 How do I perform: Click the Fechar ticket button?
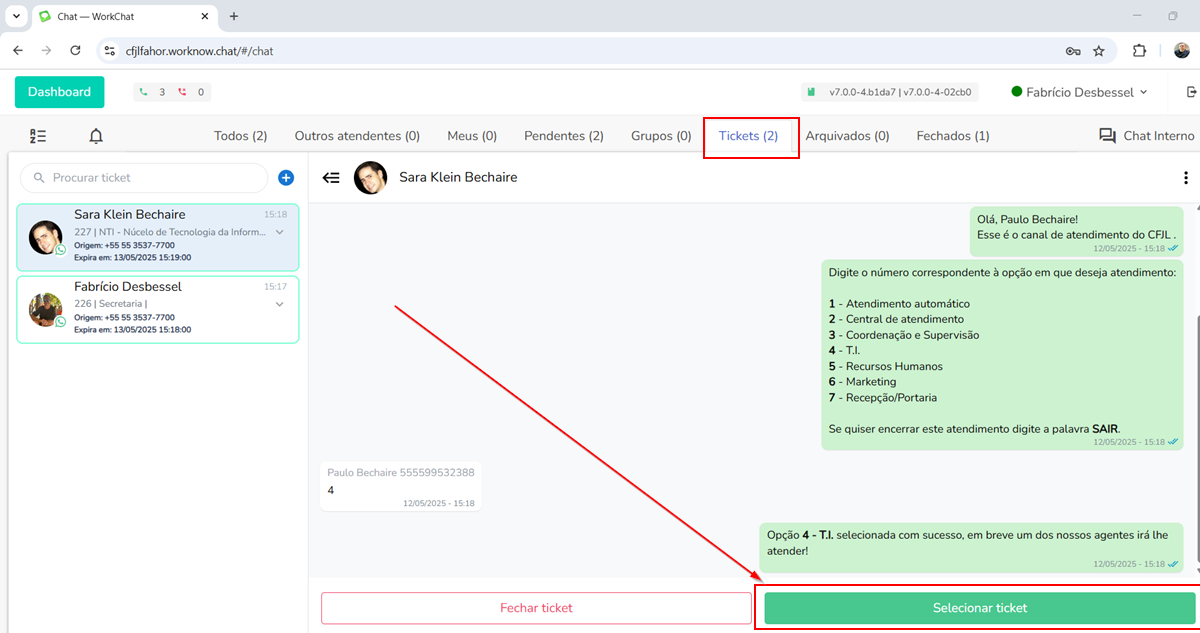coord(536,608)
